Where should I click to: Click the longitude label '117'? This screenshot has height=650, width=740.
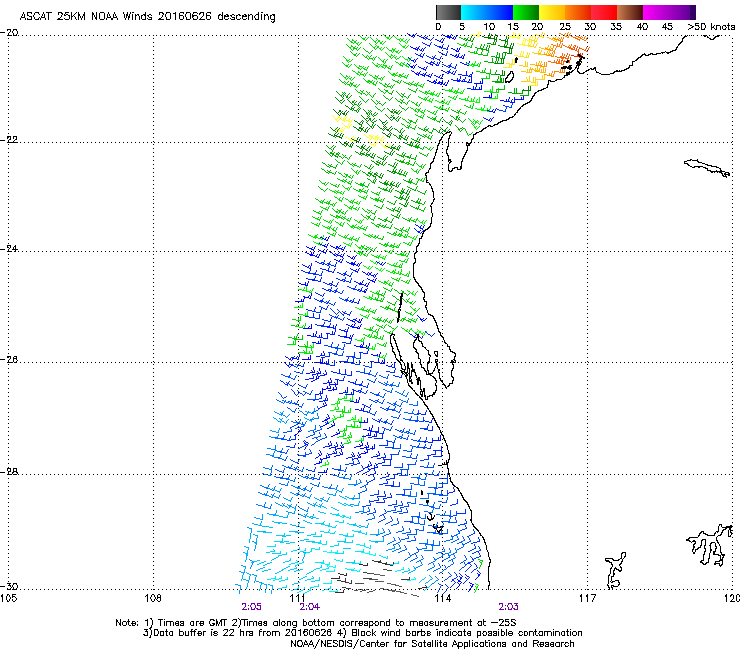coord(588,599)
